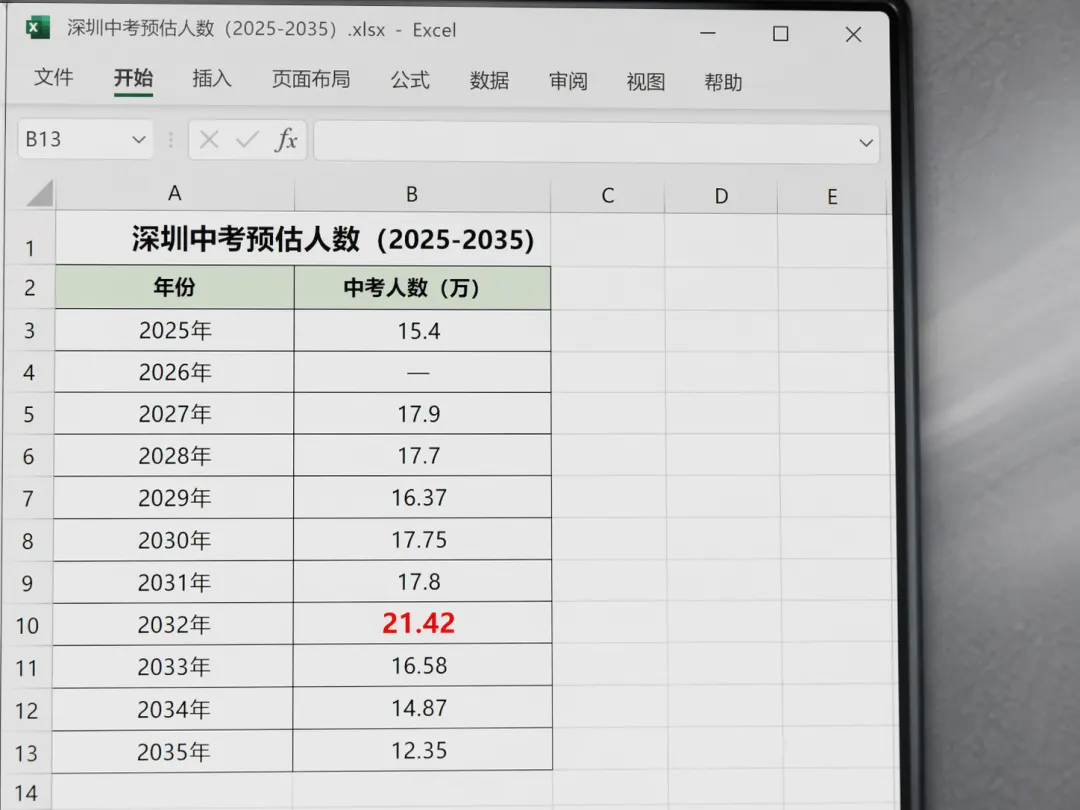Click the Excel app icon in title bar
The height and width of the screenshot is (810, 1080).
[37, 28]
